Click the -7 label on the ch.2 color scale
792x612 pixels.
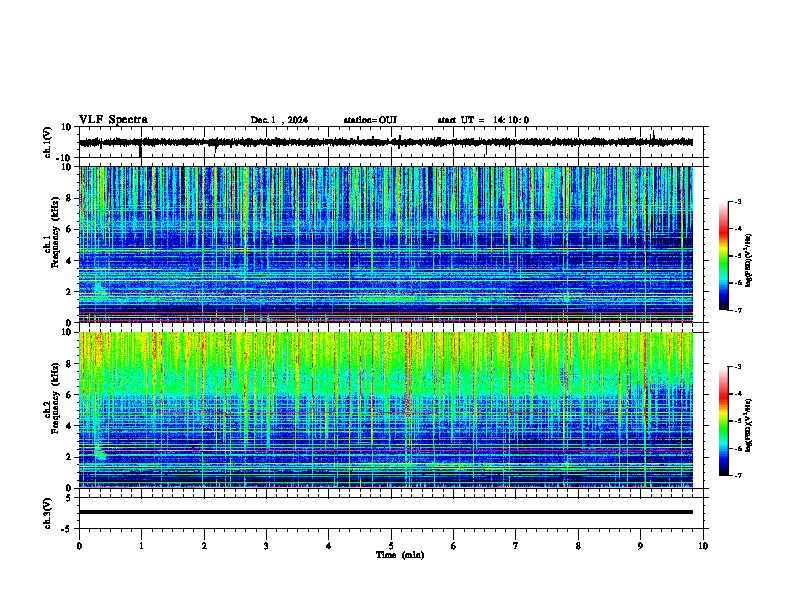coord(738,475)
